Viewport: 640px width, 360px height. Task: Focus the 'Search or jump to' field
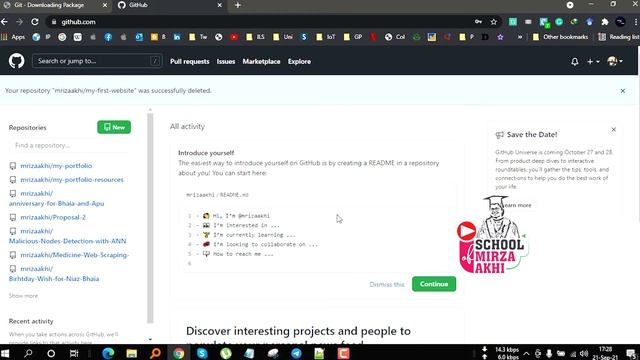(x=97, y=61)
